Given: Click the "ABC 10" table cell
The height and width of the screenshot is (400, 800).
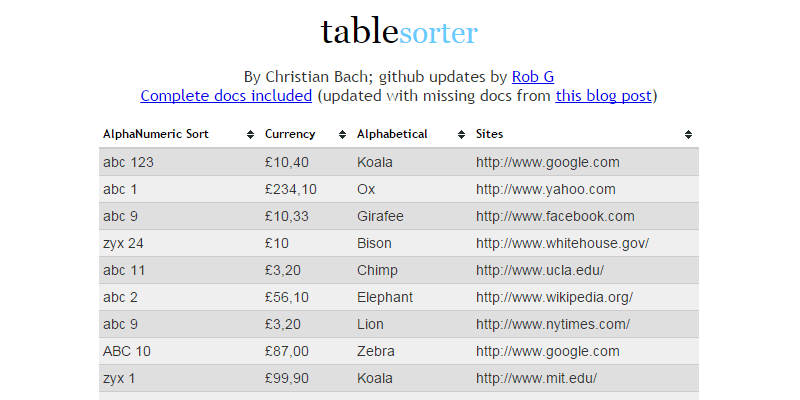Looking at the screenshot, I should (x=127, y=351).
